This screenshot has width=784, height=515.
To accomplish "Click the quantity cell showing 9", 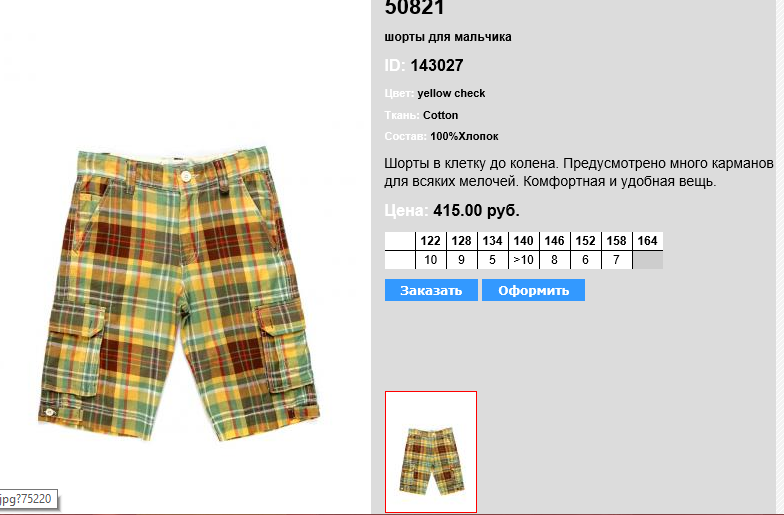I will point(462,260).
